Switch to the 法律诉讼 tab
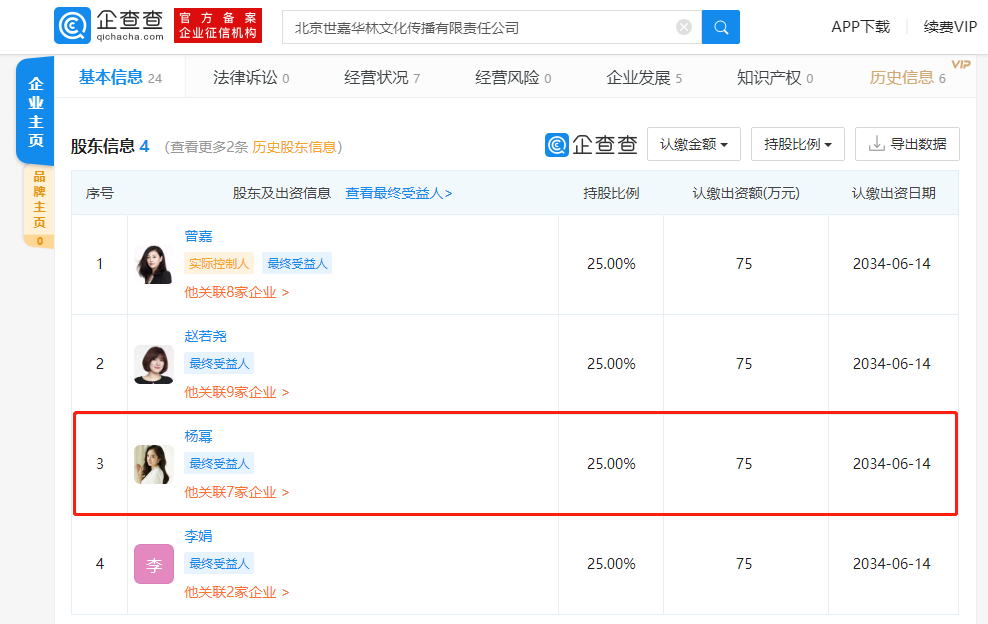Screen dimensions: 988x624 251,78
